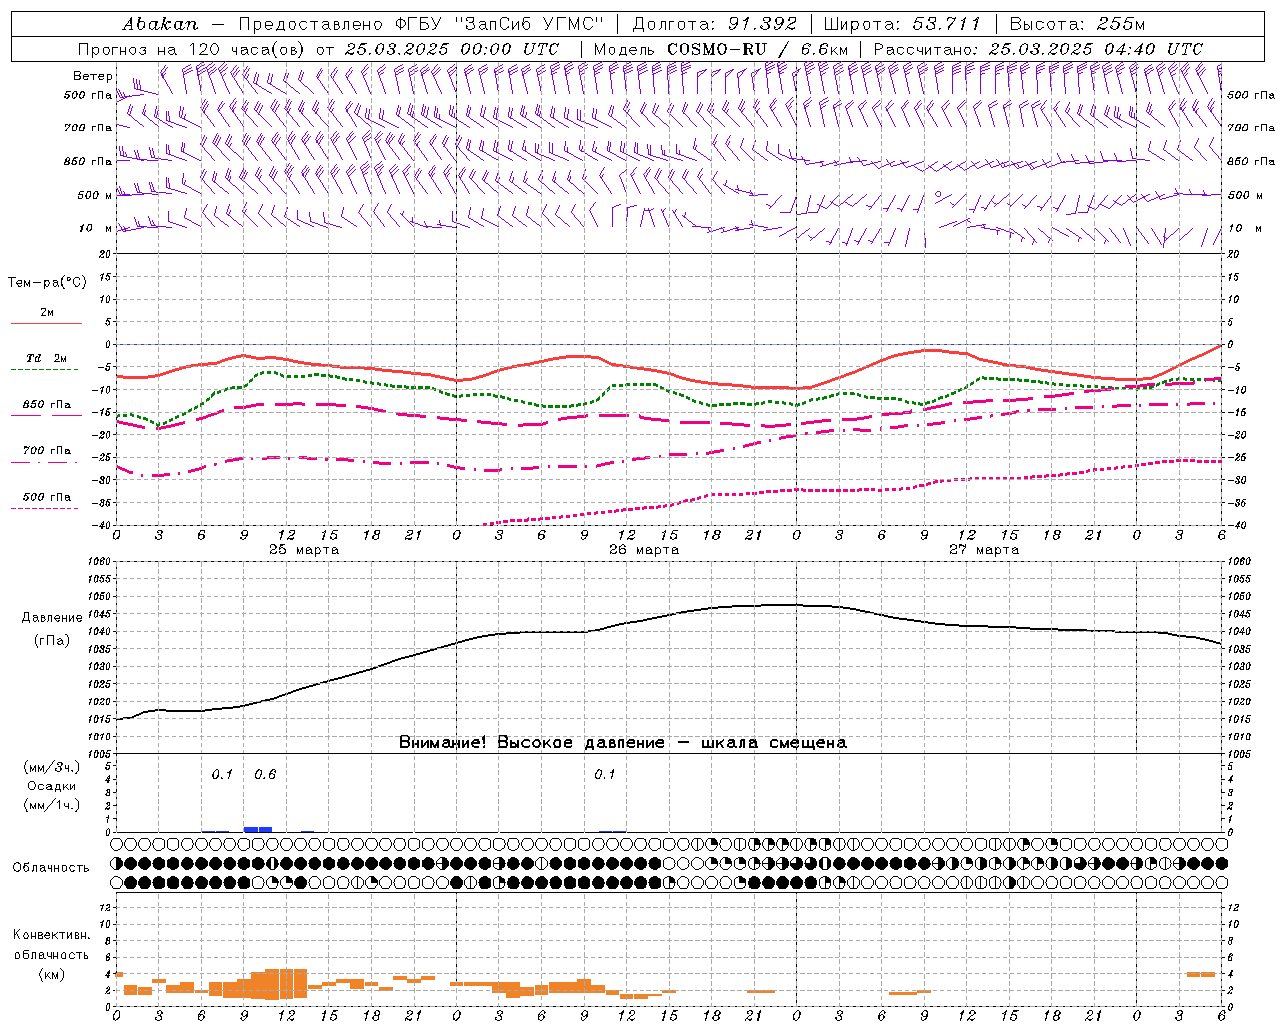Click the "27 марта" date label
The image size is (1280, 1024).
tap(984, 550)
